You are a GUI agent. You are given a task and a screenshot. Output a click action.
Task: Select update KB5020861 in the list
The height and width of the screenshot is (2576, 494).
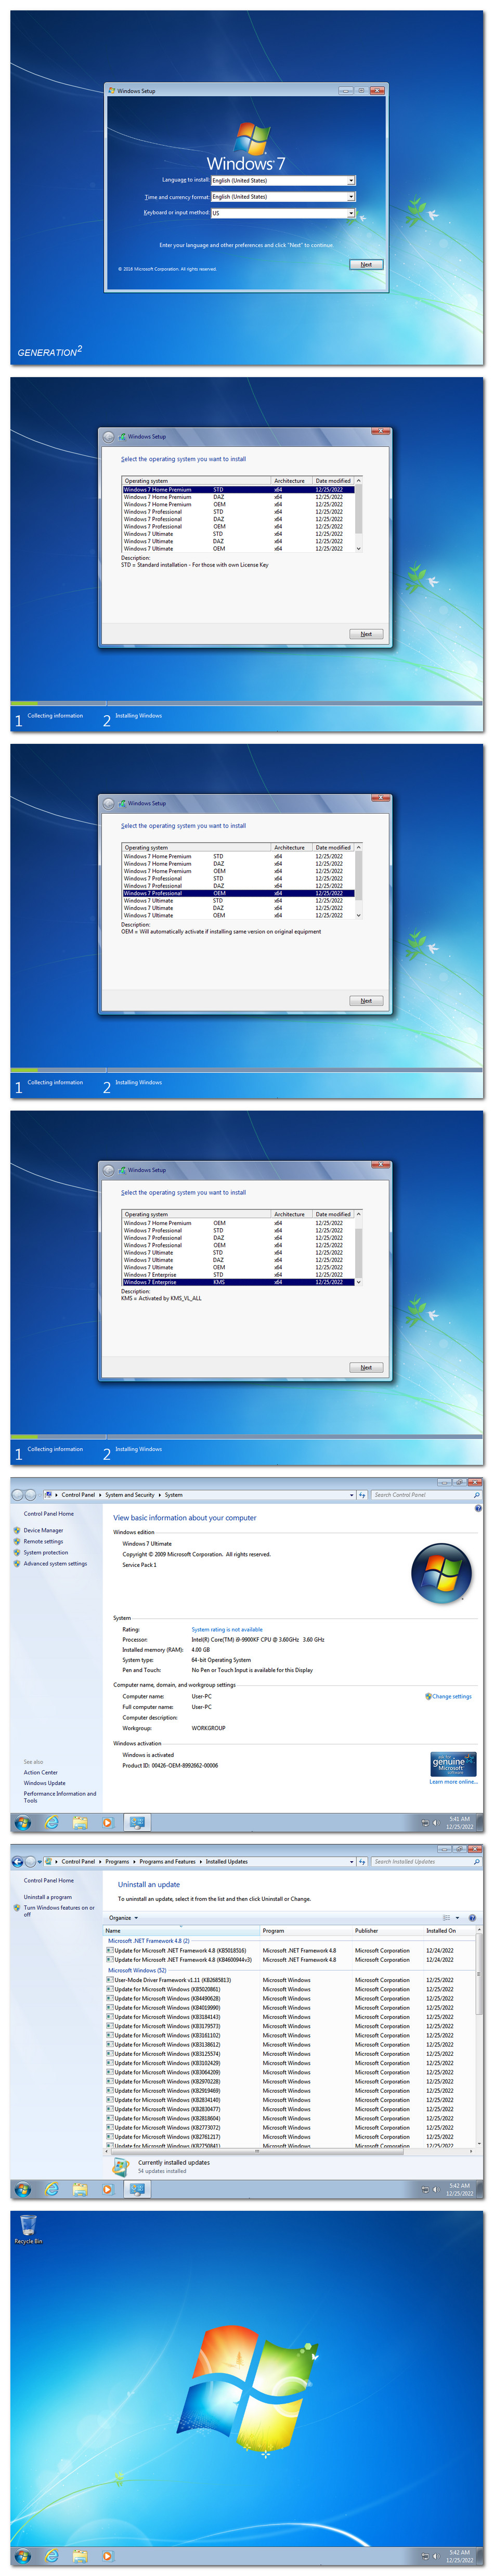(290, 1989)
